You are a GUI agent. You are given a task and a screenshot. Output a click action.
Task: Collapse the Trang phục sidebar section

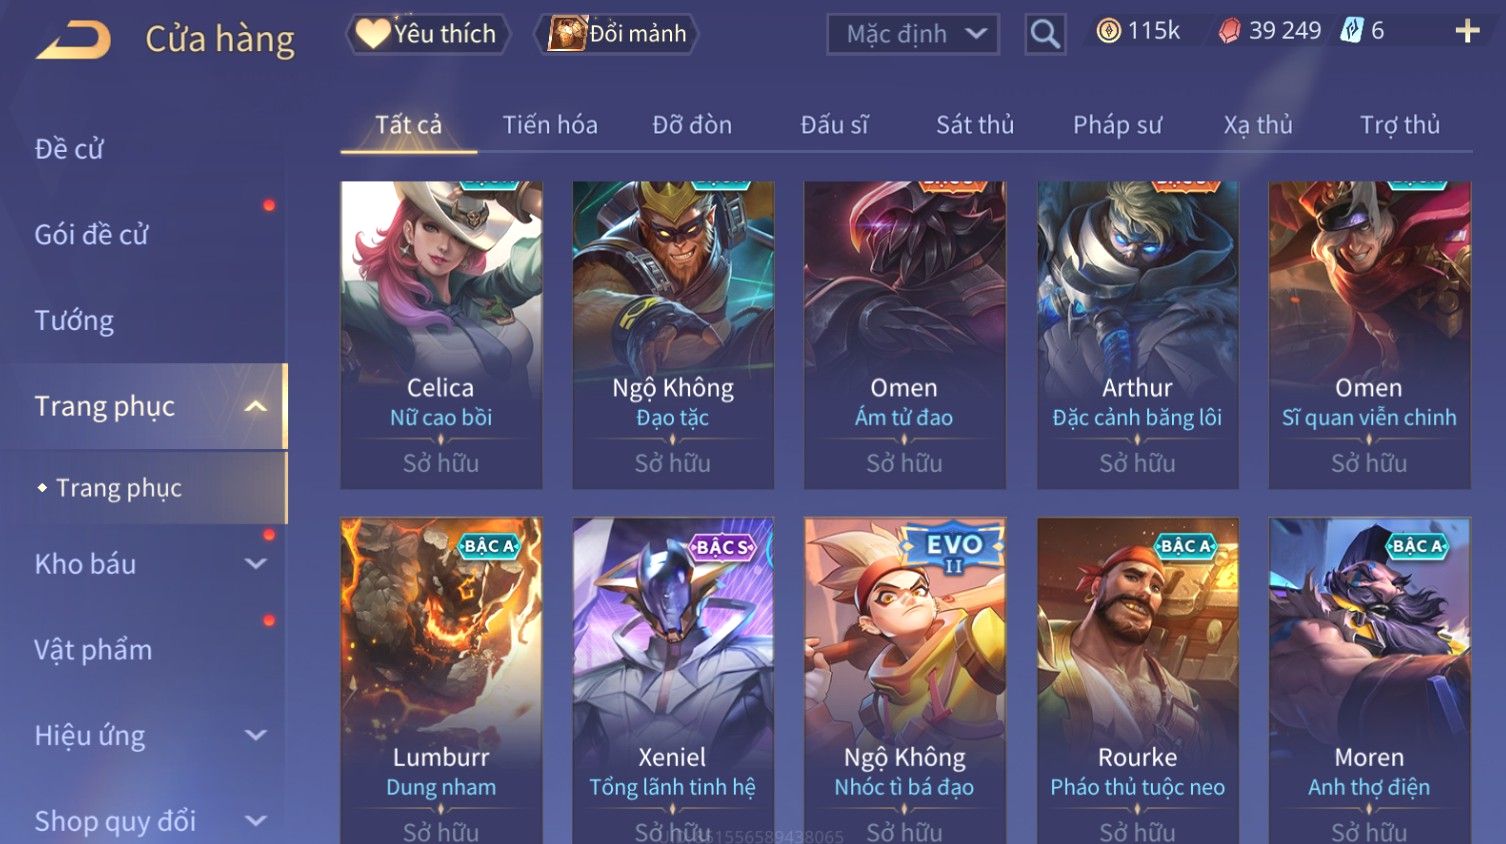click(x=256, y=406)
